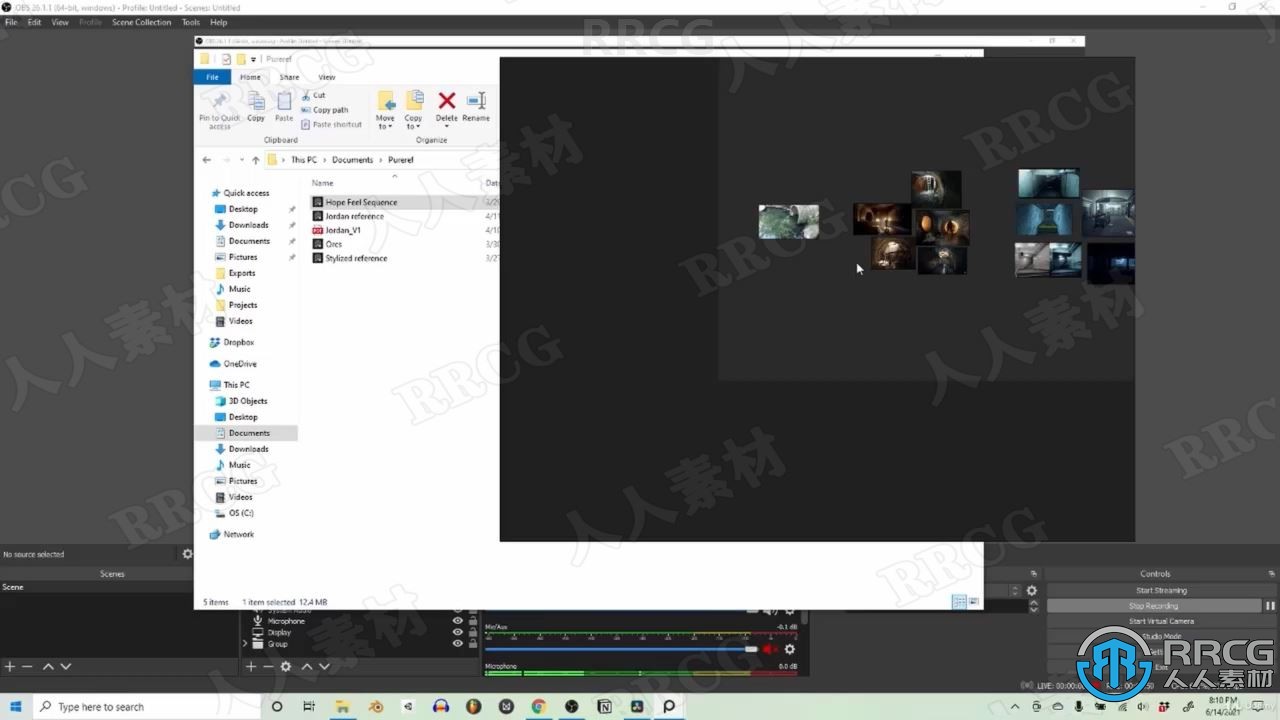Viewport: 1280px width, 720px height.
Task: Switch to Explorer Share tab
Action: [289, 77]
